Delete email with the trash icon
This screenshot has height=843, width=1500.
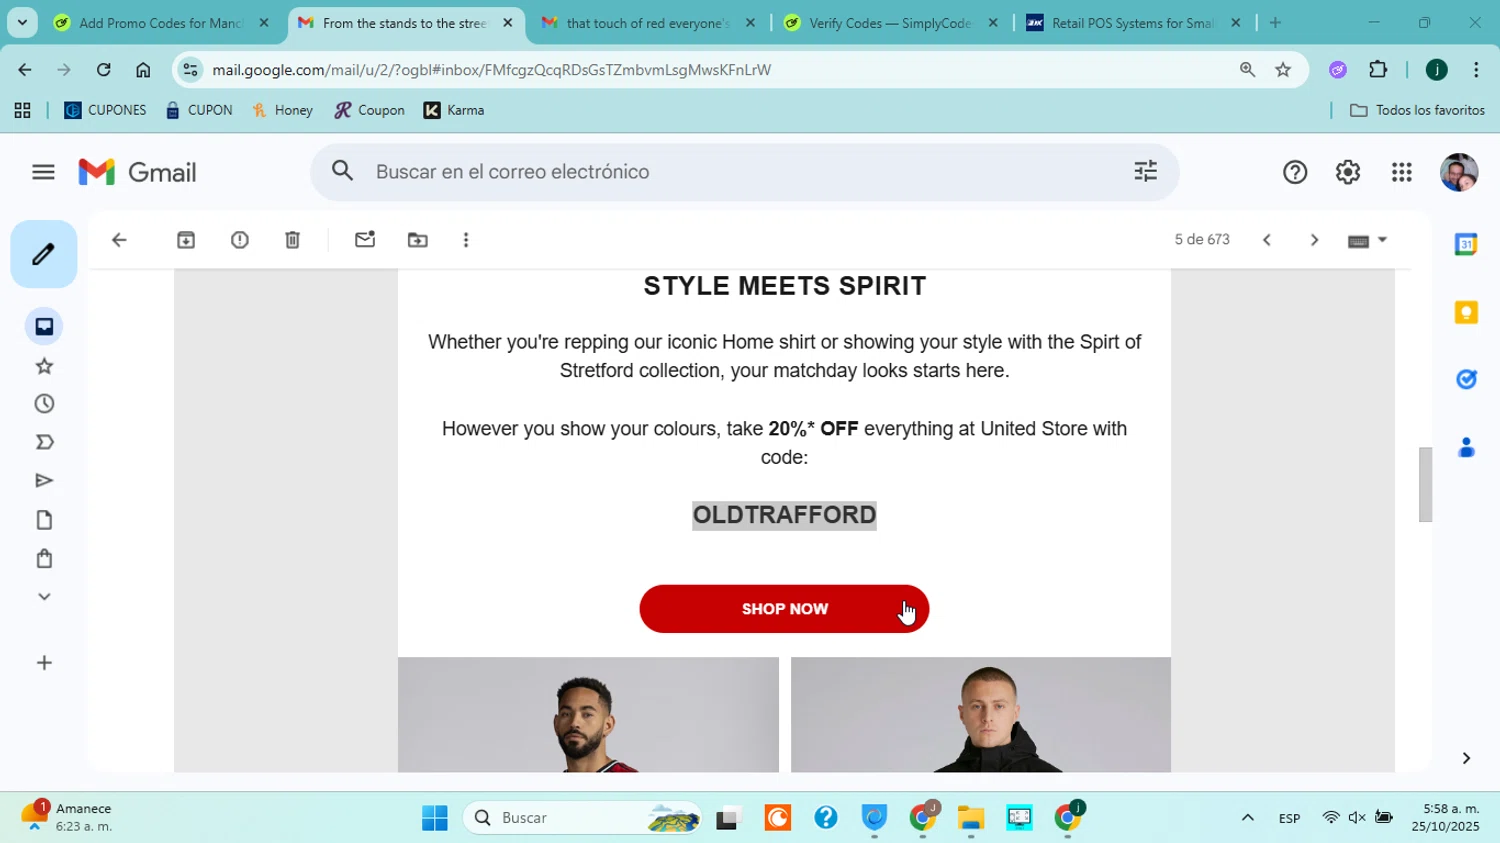coord(292,240)
